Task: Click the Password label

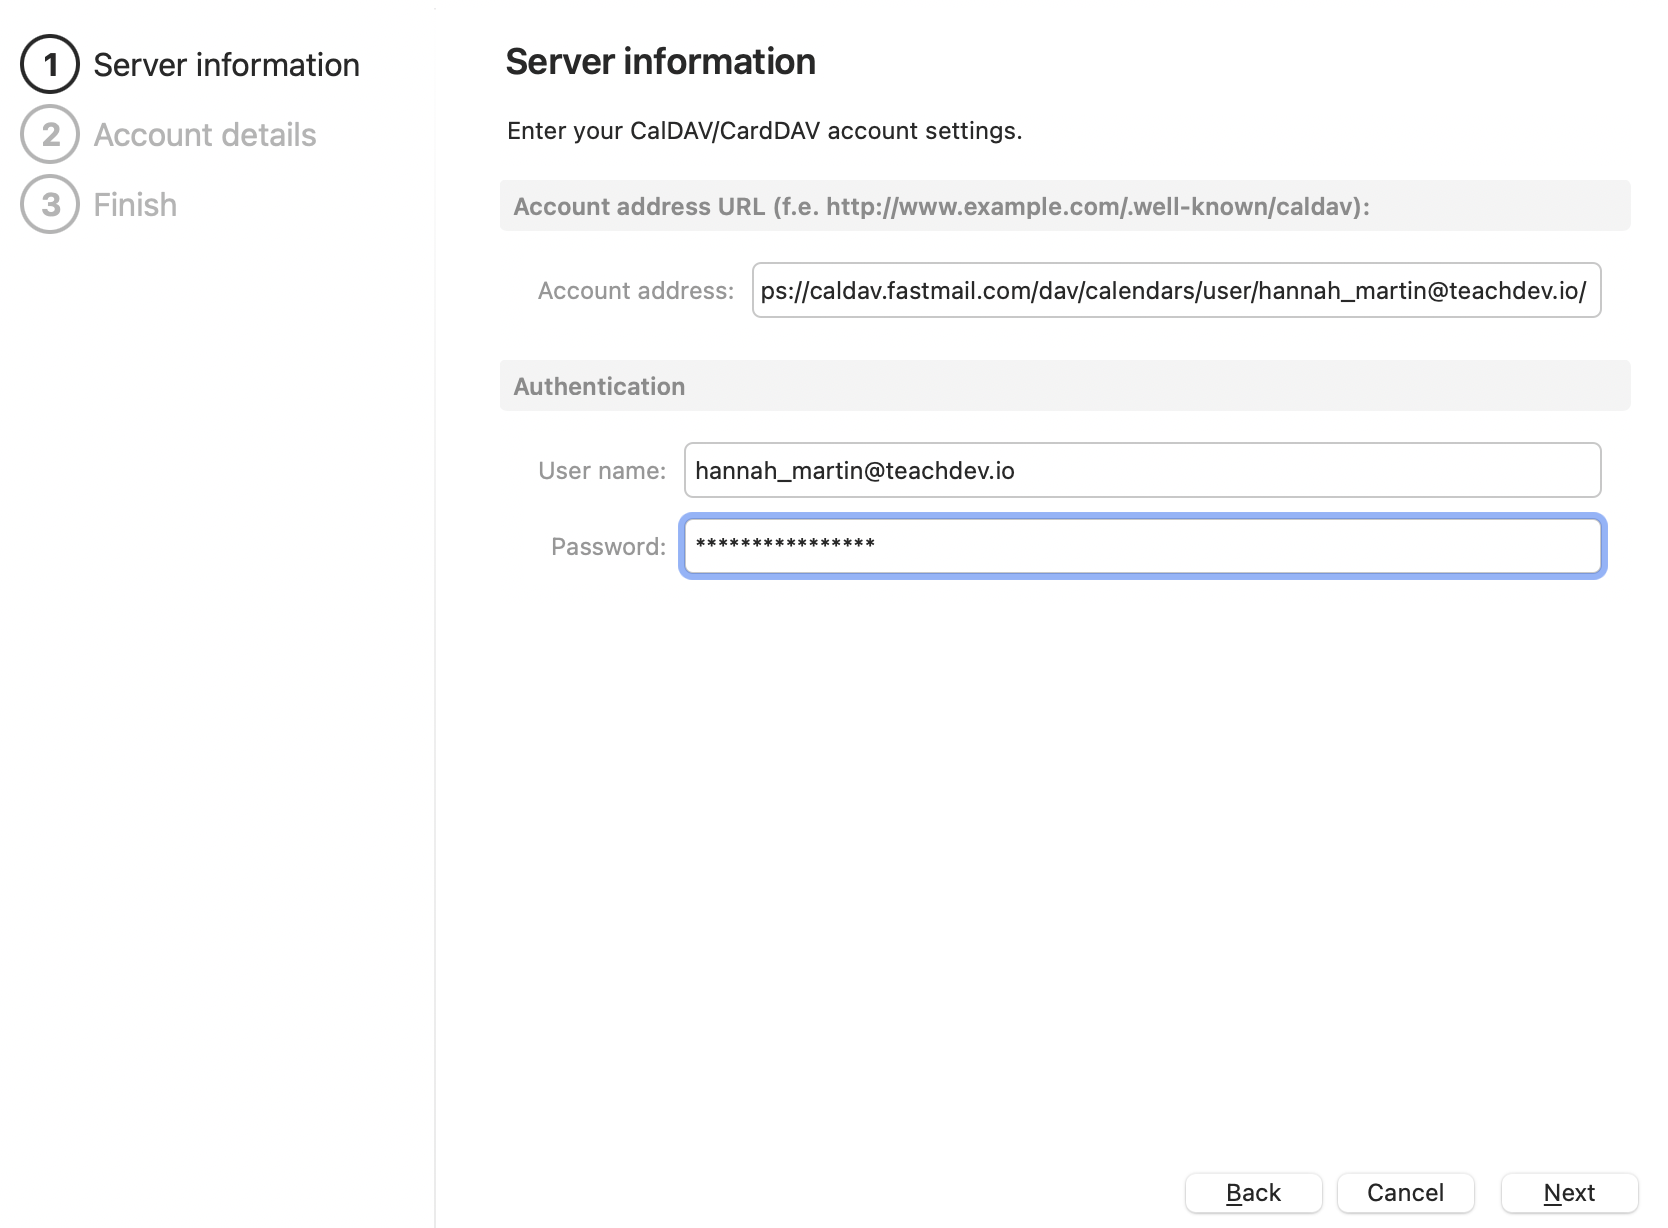Action: [x=608, y=547]
